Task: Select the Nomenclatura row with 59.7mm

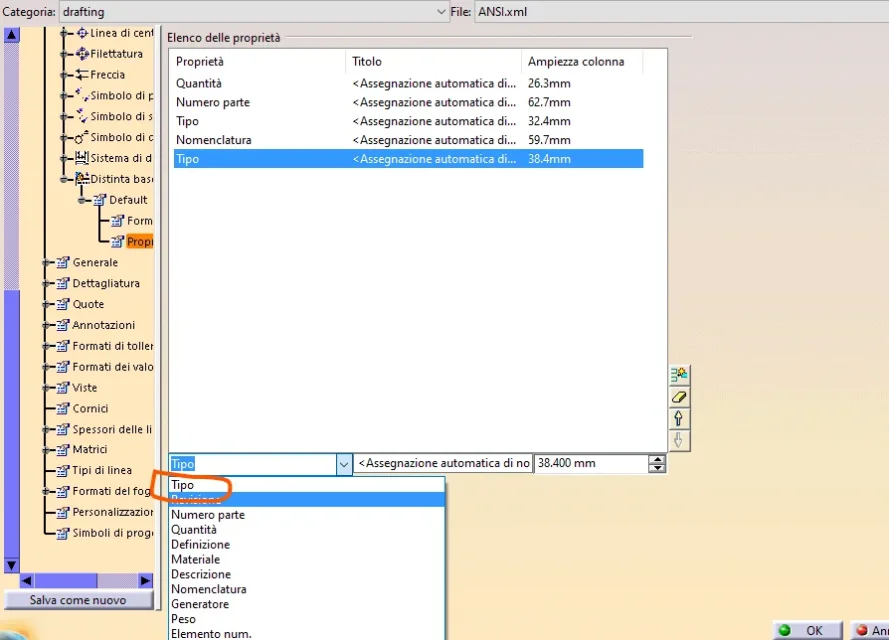Action: [x=408, y=139]
